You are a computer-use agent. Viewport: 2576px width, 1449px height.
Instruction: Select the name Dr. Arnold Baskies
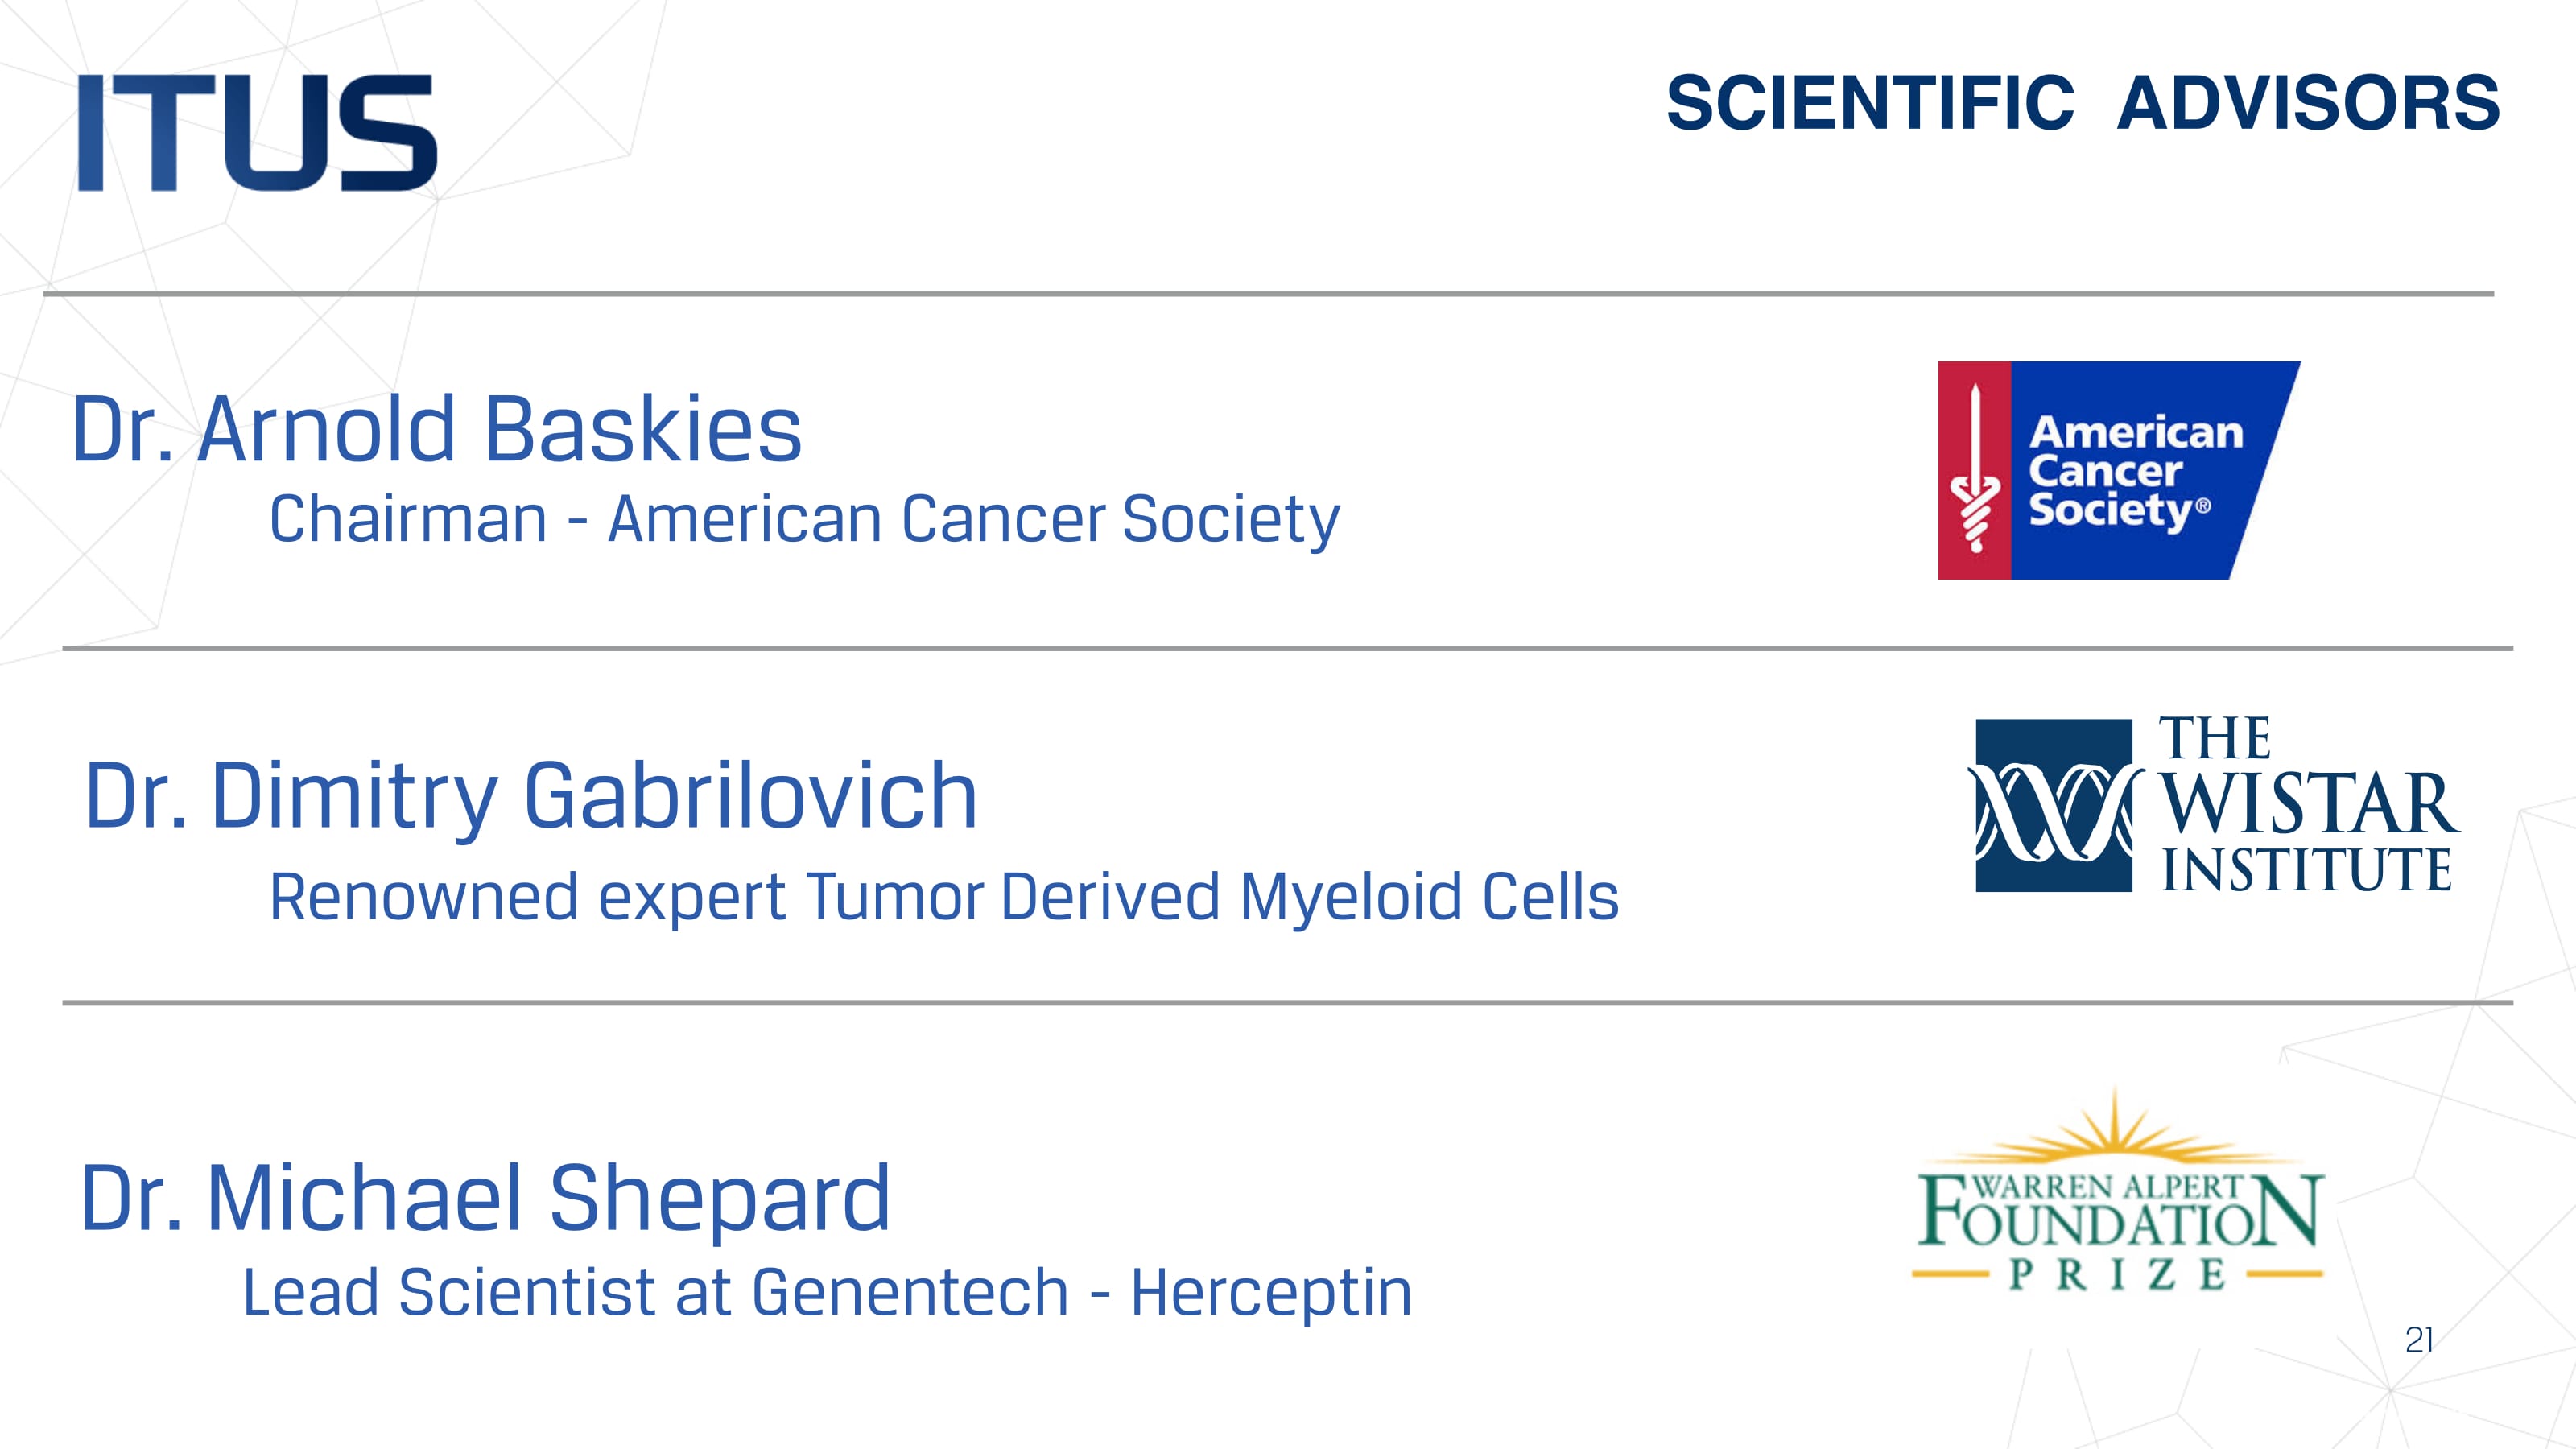437,429
